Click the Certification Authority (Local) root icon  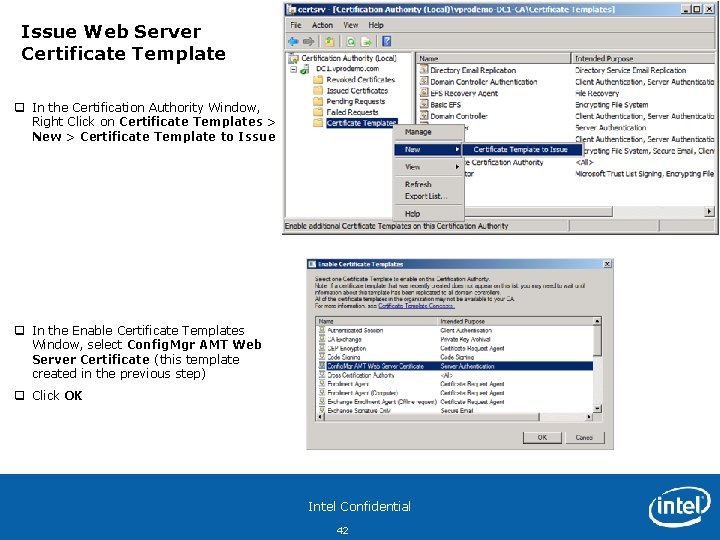coord(293,58)
